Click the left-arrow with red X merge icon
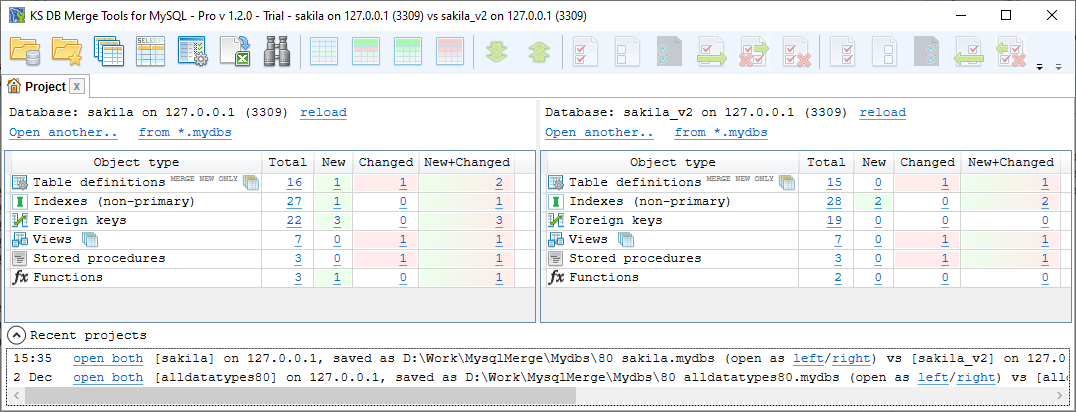Viewport: 1076px width, 412px height. click(x=1011, y=51)
